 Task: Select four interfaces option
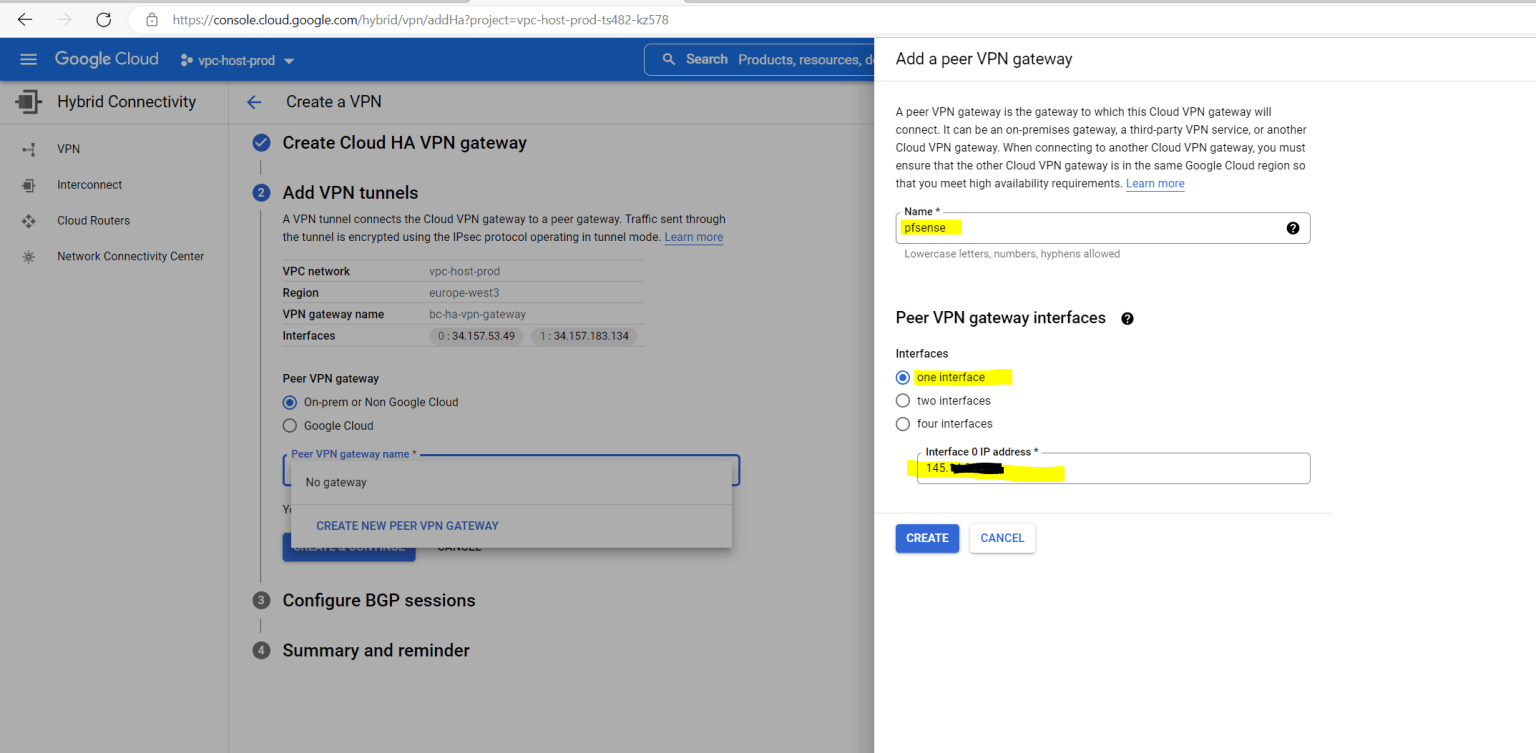(903, 423)
